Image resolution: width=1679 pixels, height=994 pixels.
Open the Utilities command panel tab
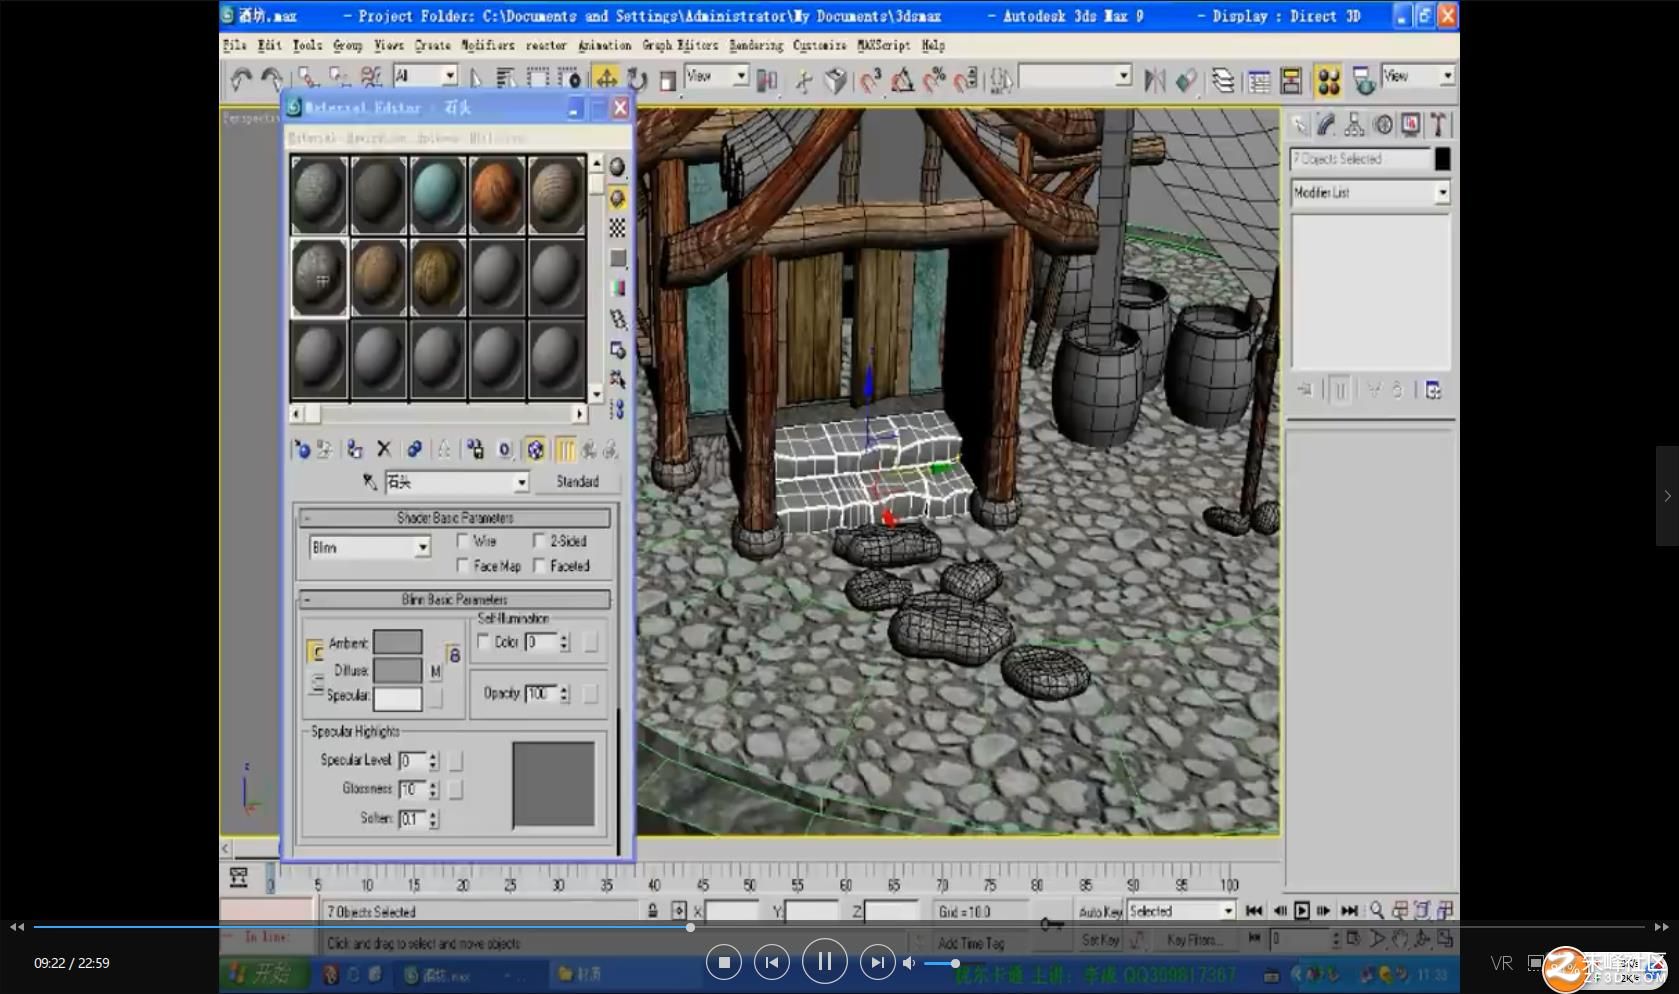[1438, 125]
